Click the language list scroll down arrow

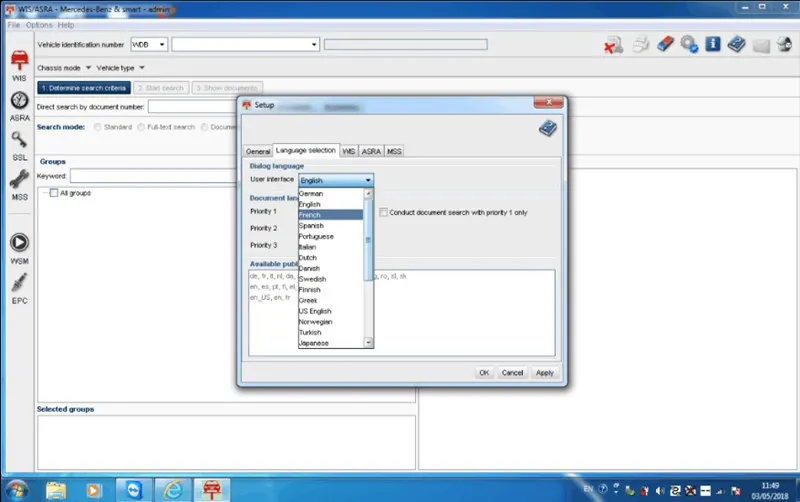pyautogui.click(x=368, y=343)
